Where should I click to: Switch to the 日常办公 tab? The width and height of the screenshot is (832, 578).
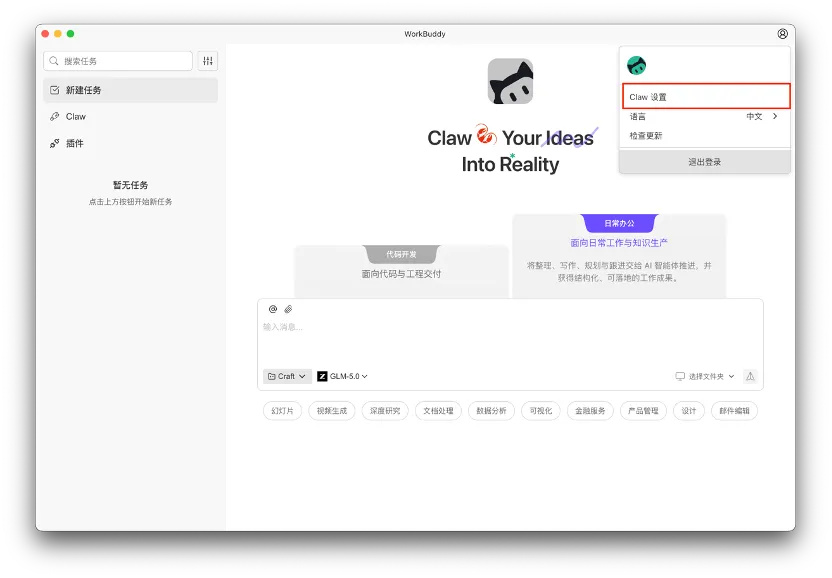tap(619, 223)
